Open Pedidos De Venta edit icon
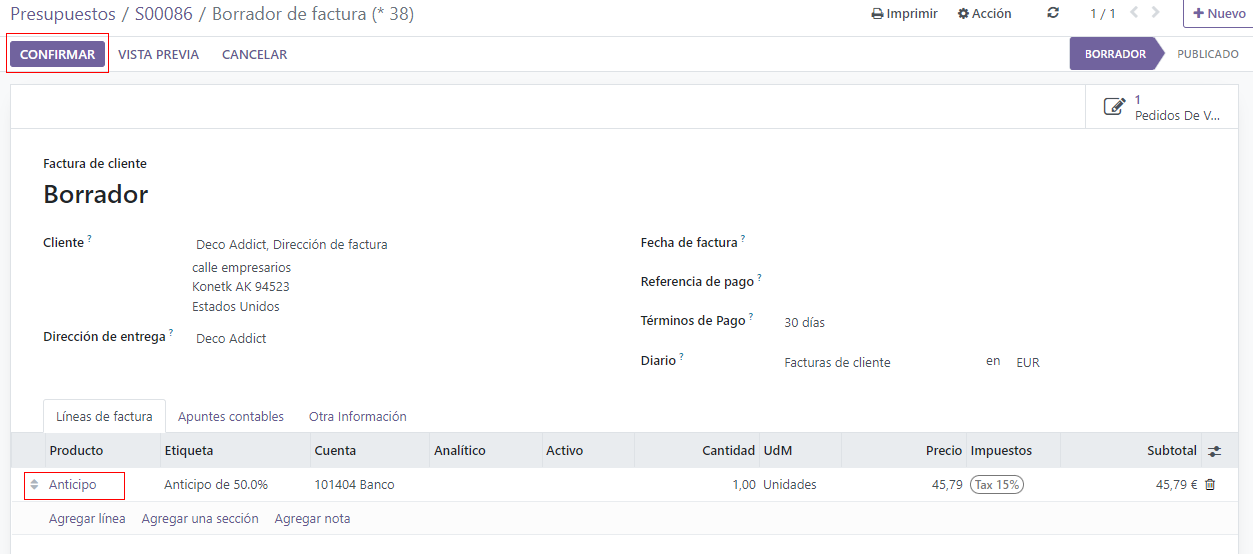The width and height of the screenshot is (1253, 554). click(1114, 107)
